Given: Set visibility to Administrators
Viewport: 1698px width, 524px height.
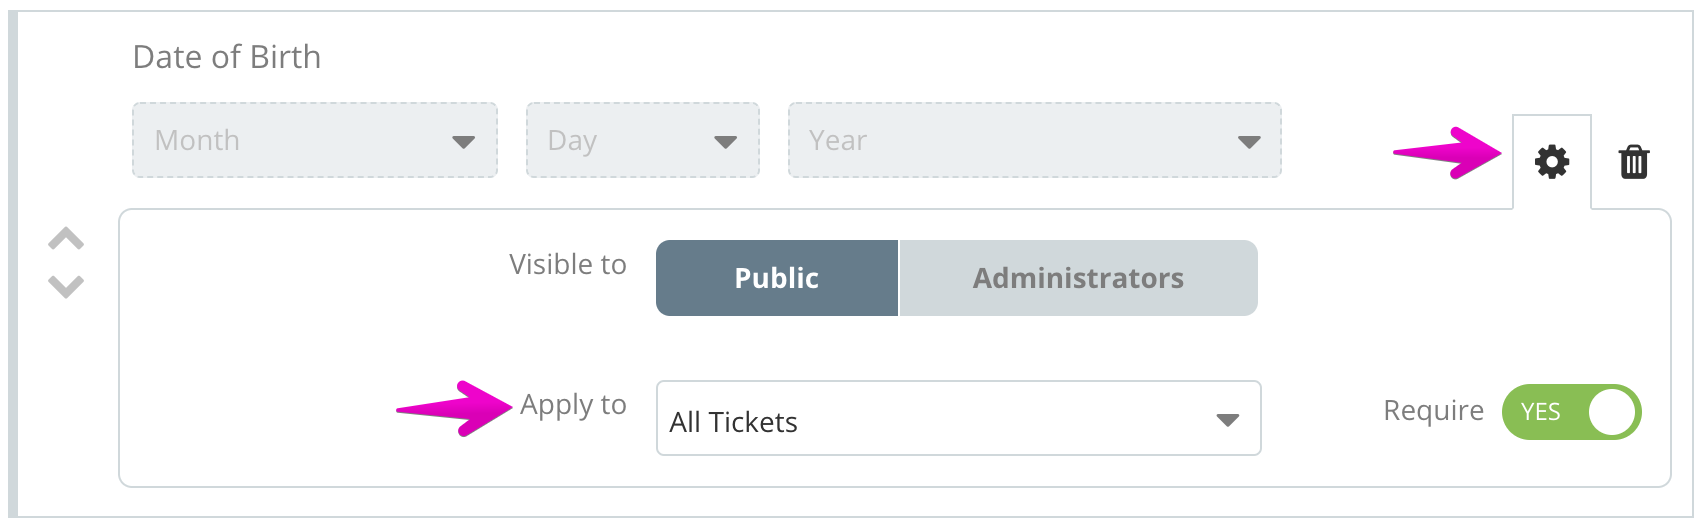Looking at the screenshot, I should point(1078,278).
